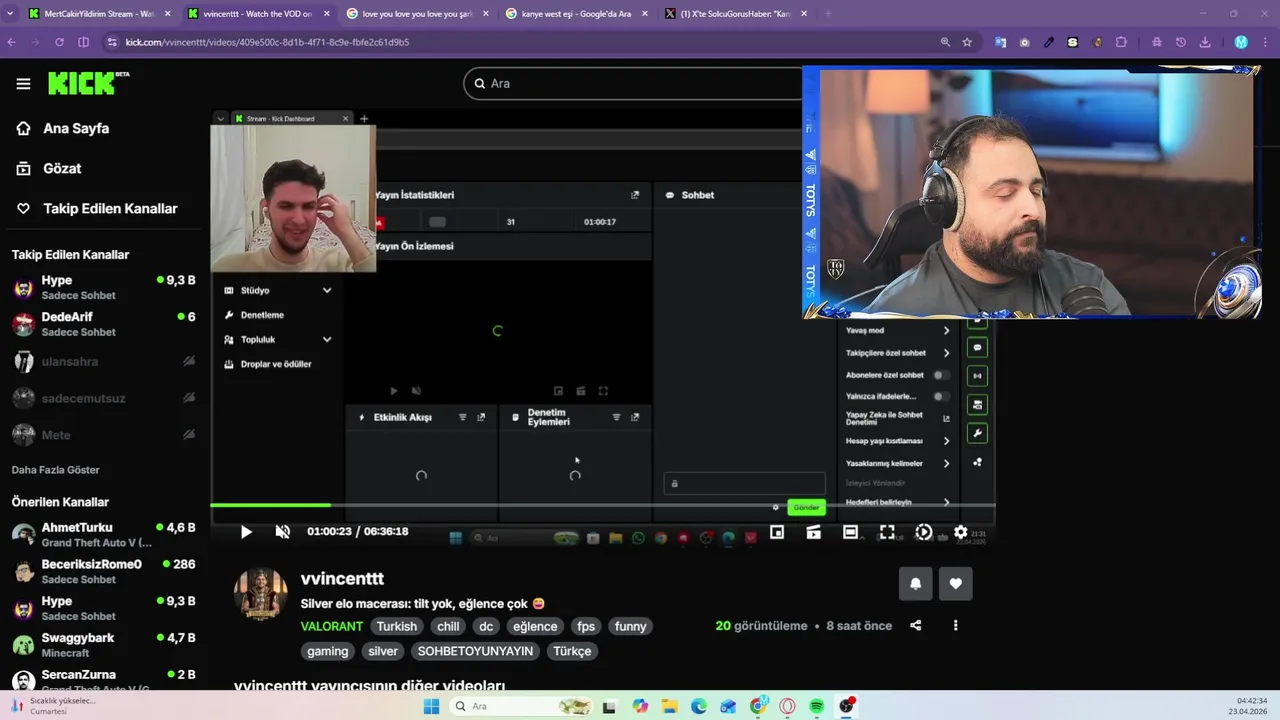This screenshot has height=720, width=1280.
Task: Select the Turkish tag
Action: 396,627
